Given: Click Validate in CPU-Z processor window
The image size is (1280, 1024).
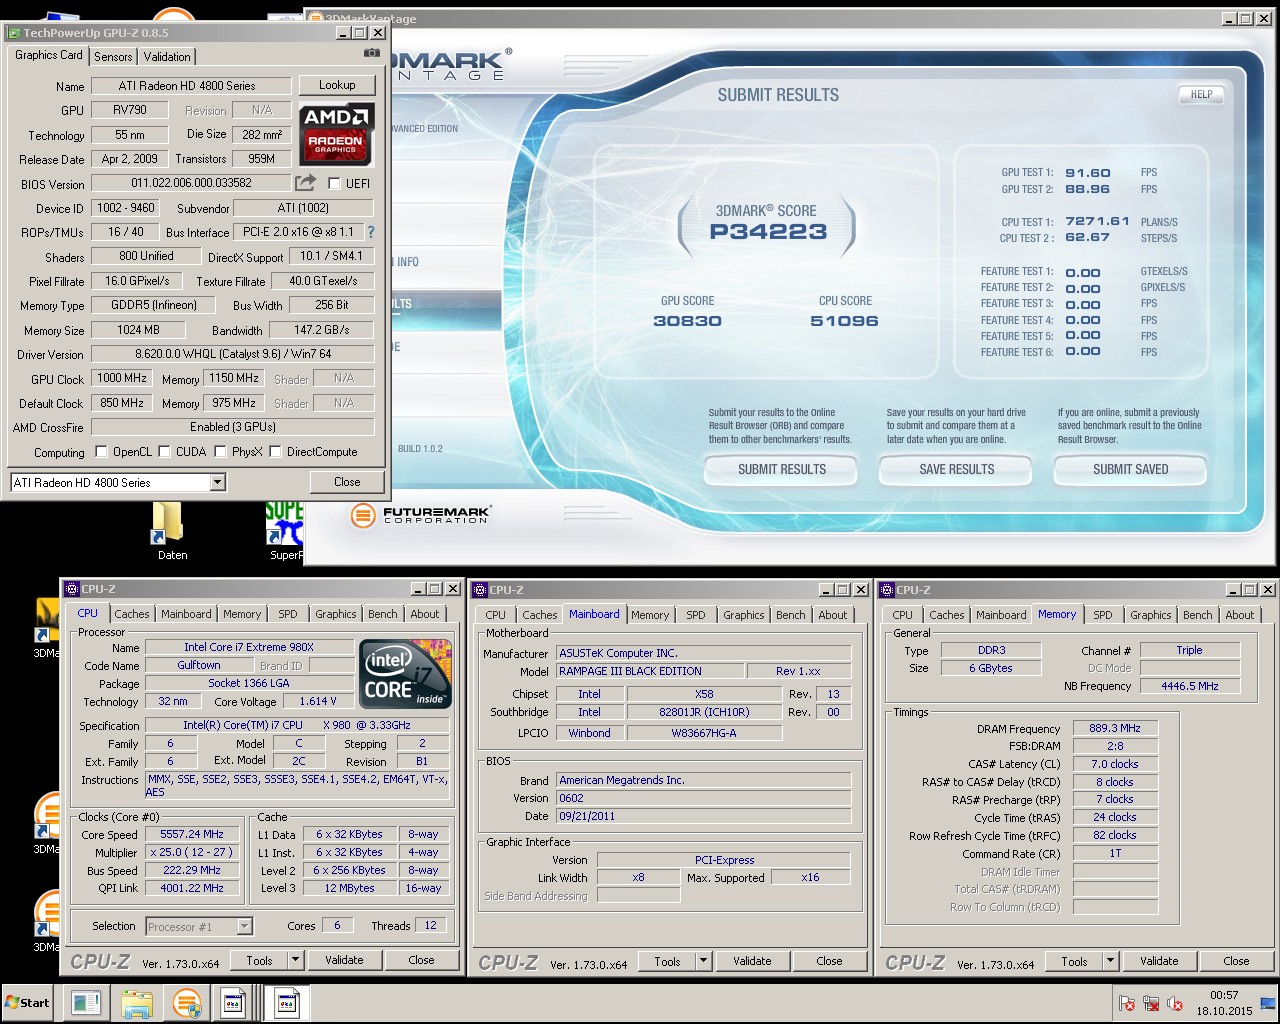Looking at the screenshot, I should click(x=344, y=960).
